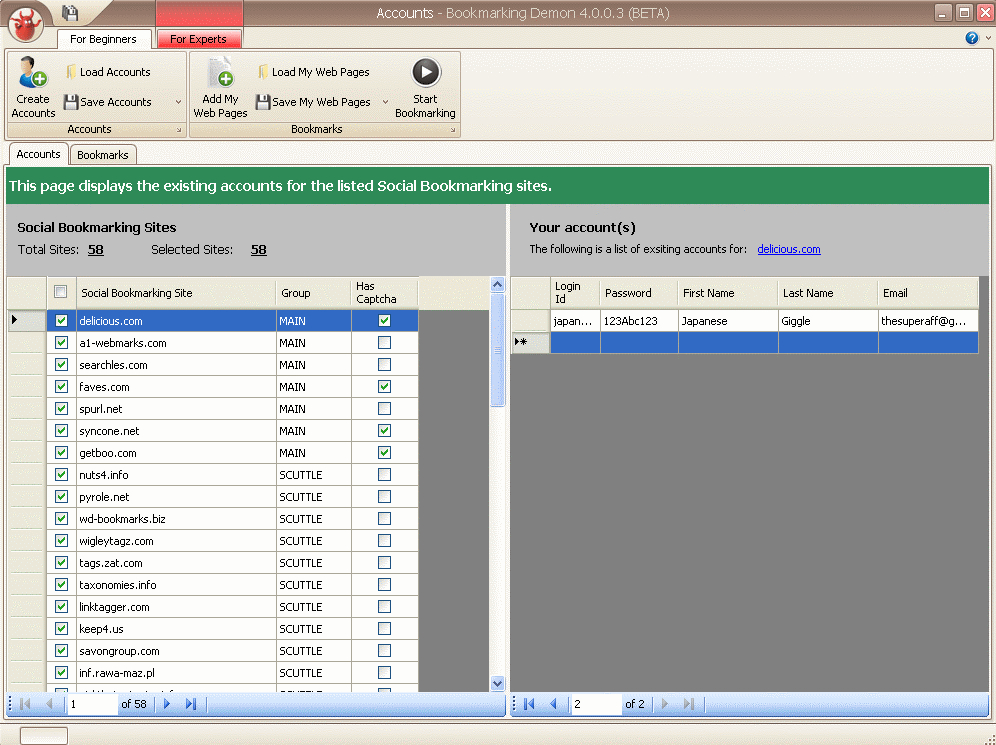The image size is (996, 745).
Task: Select the Bookmarks page tab
Action: (102, 155)
